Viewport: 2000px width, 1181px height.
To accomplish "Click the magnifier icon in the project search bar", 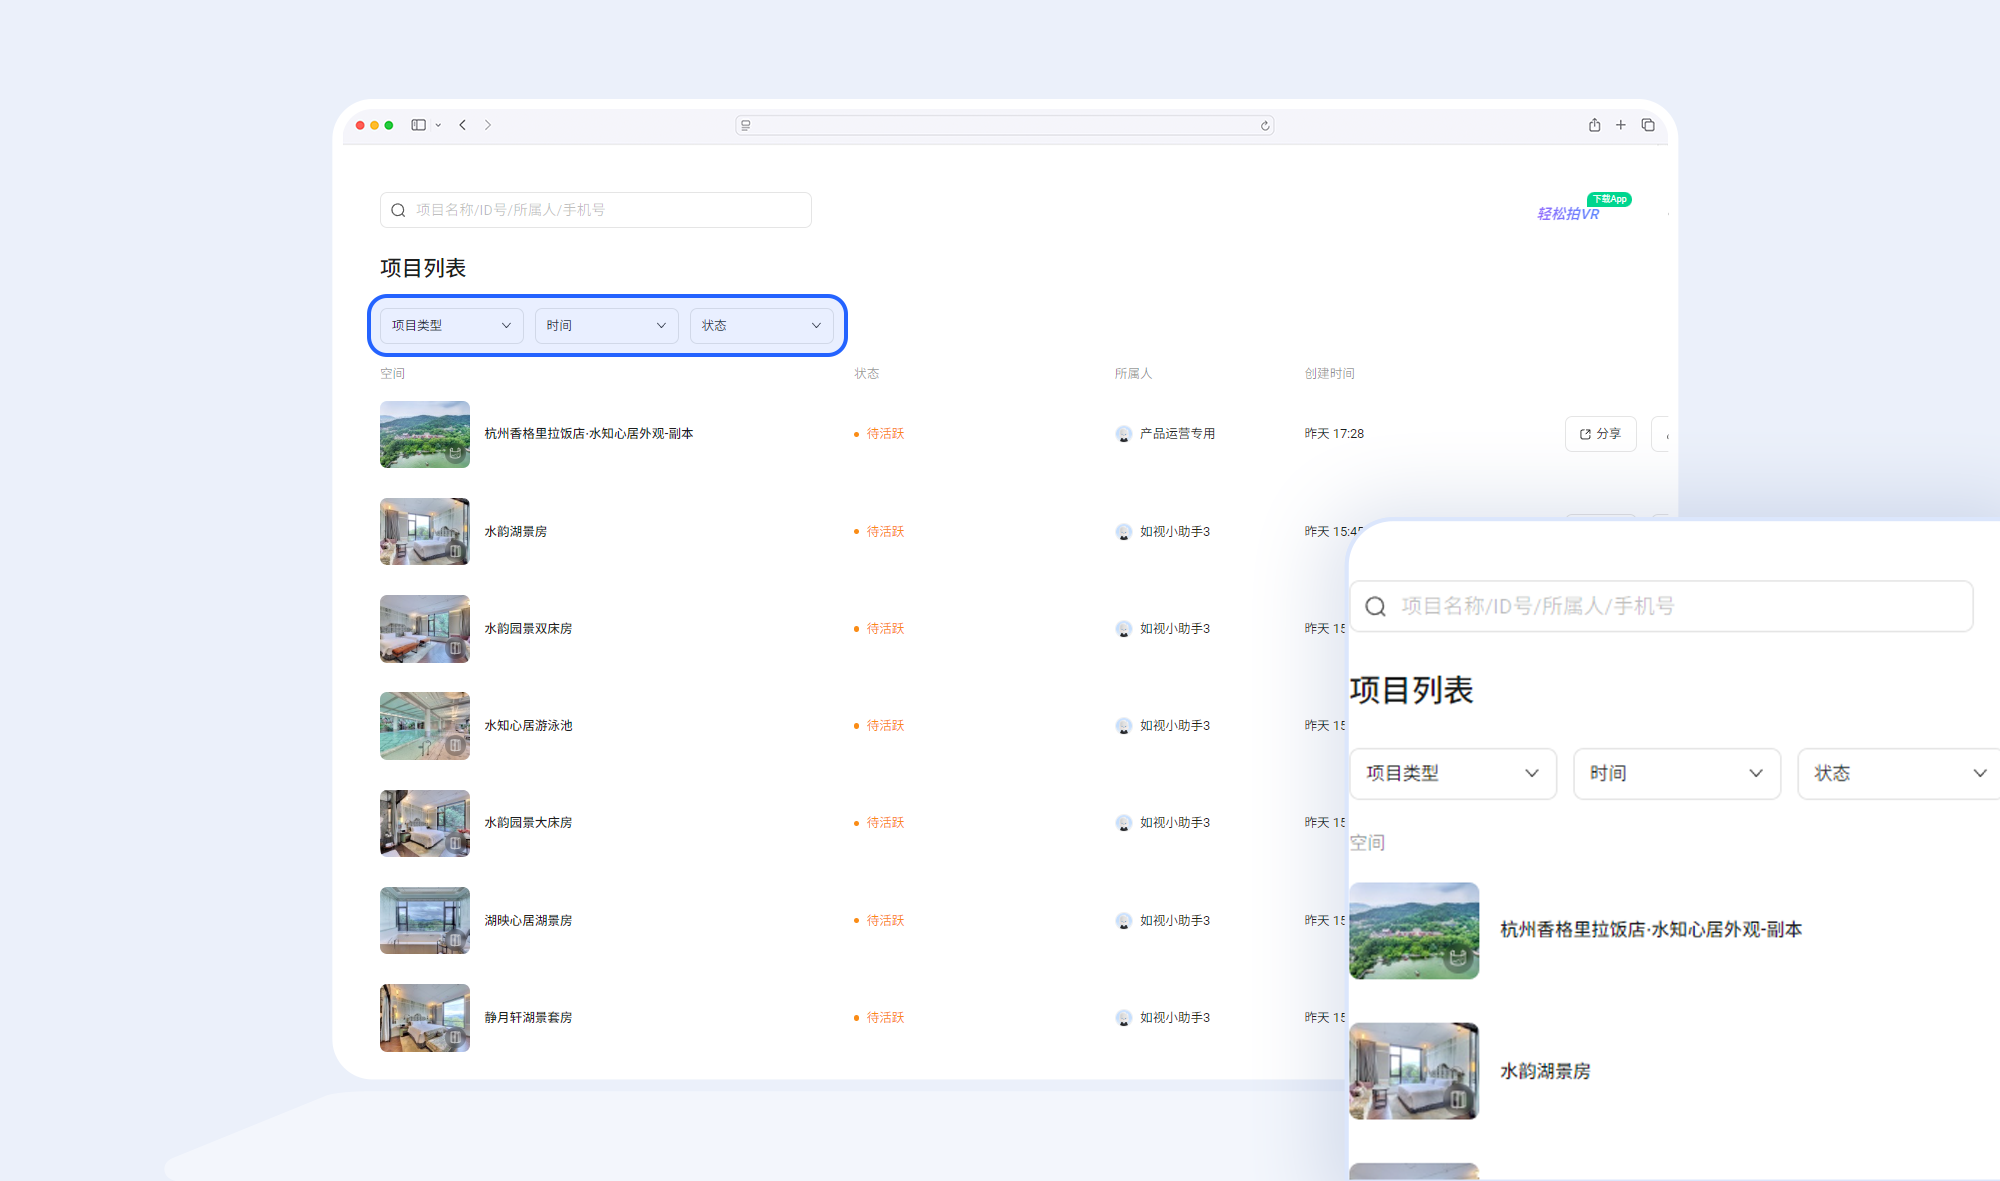I will click(x=398, y=209).
